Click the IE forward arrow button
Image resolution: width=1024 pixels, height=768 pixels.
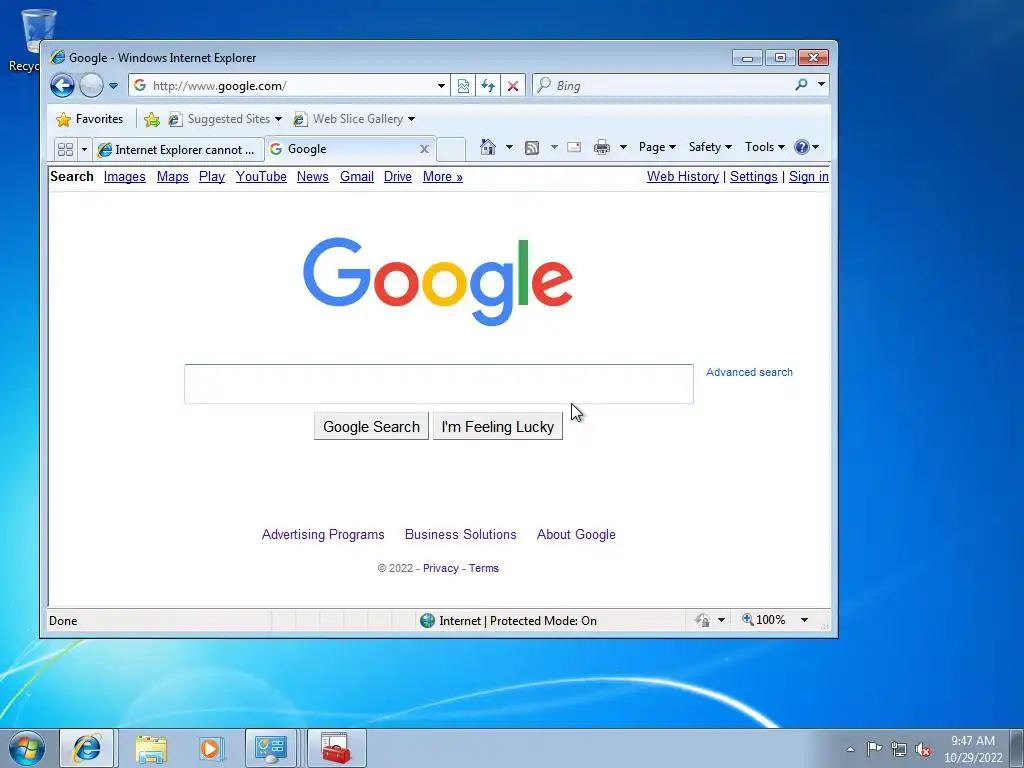(x=91, y=86)
